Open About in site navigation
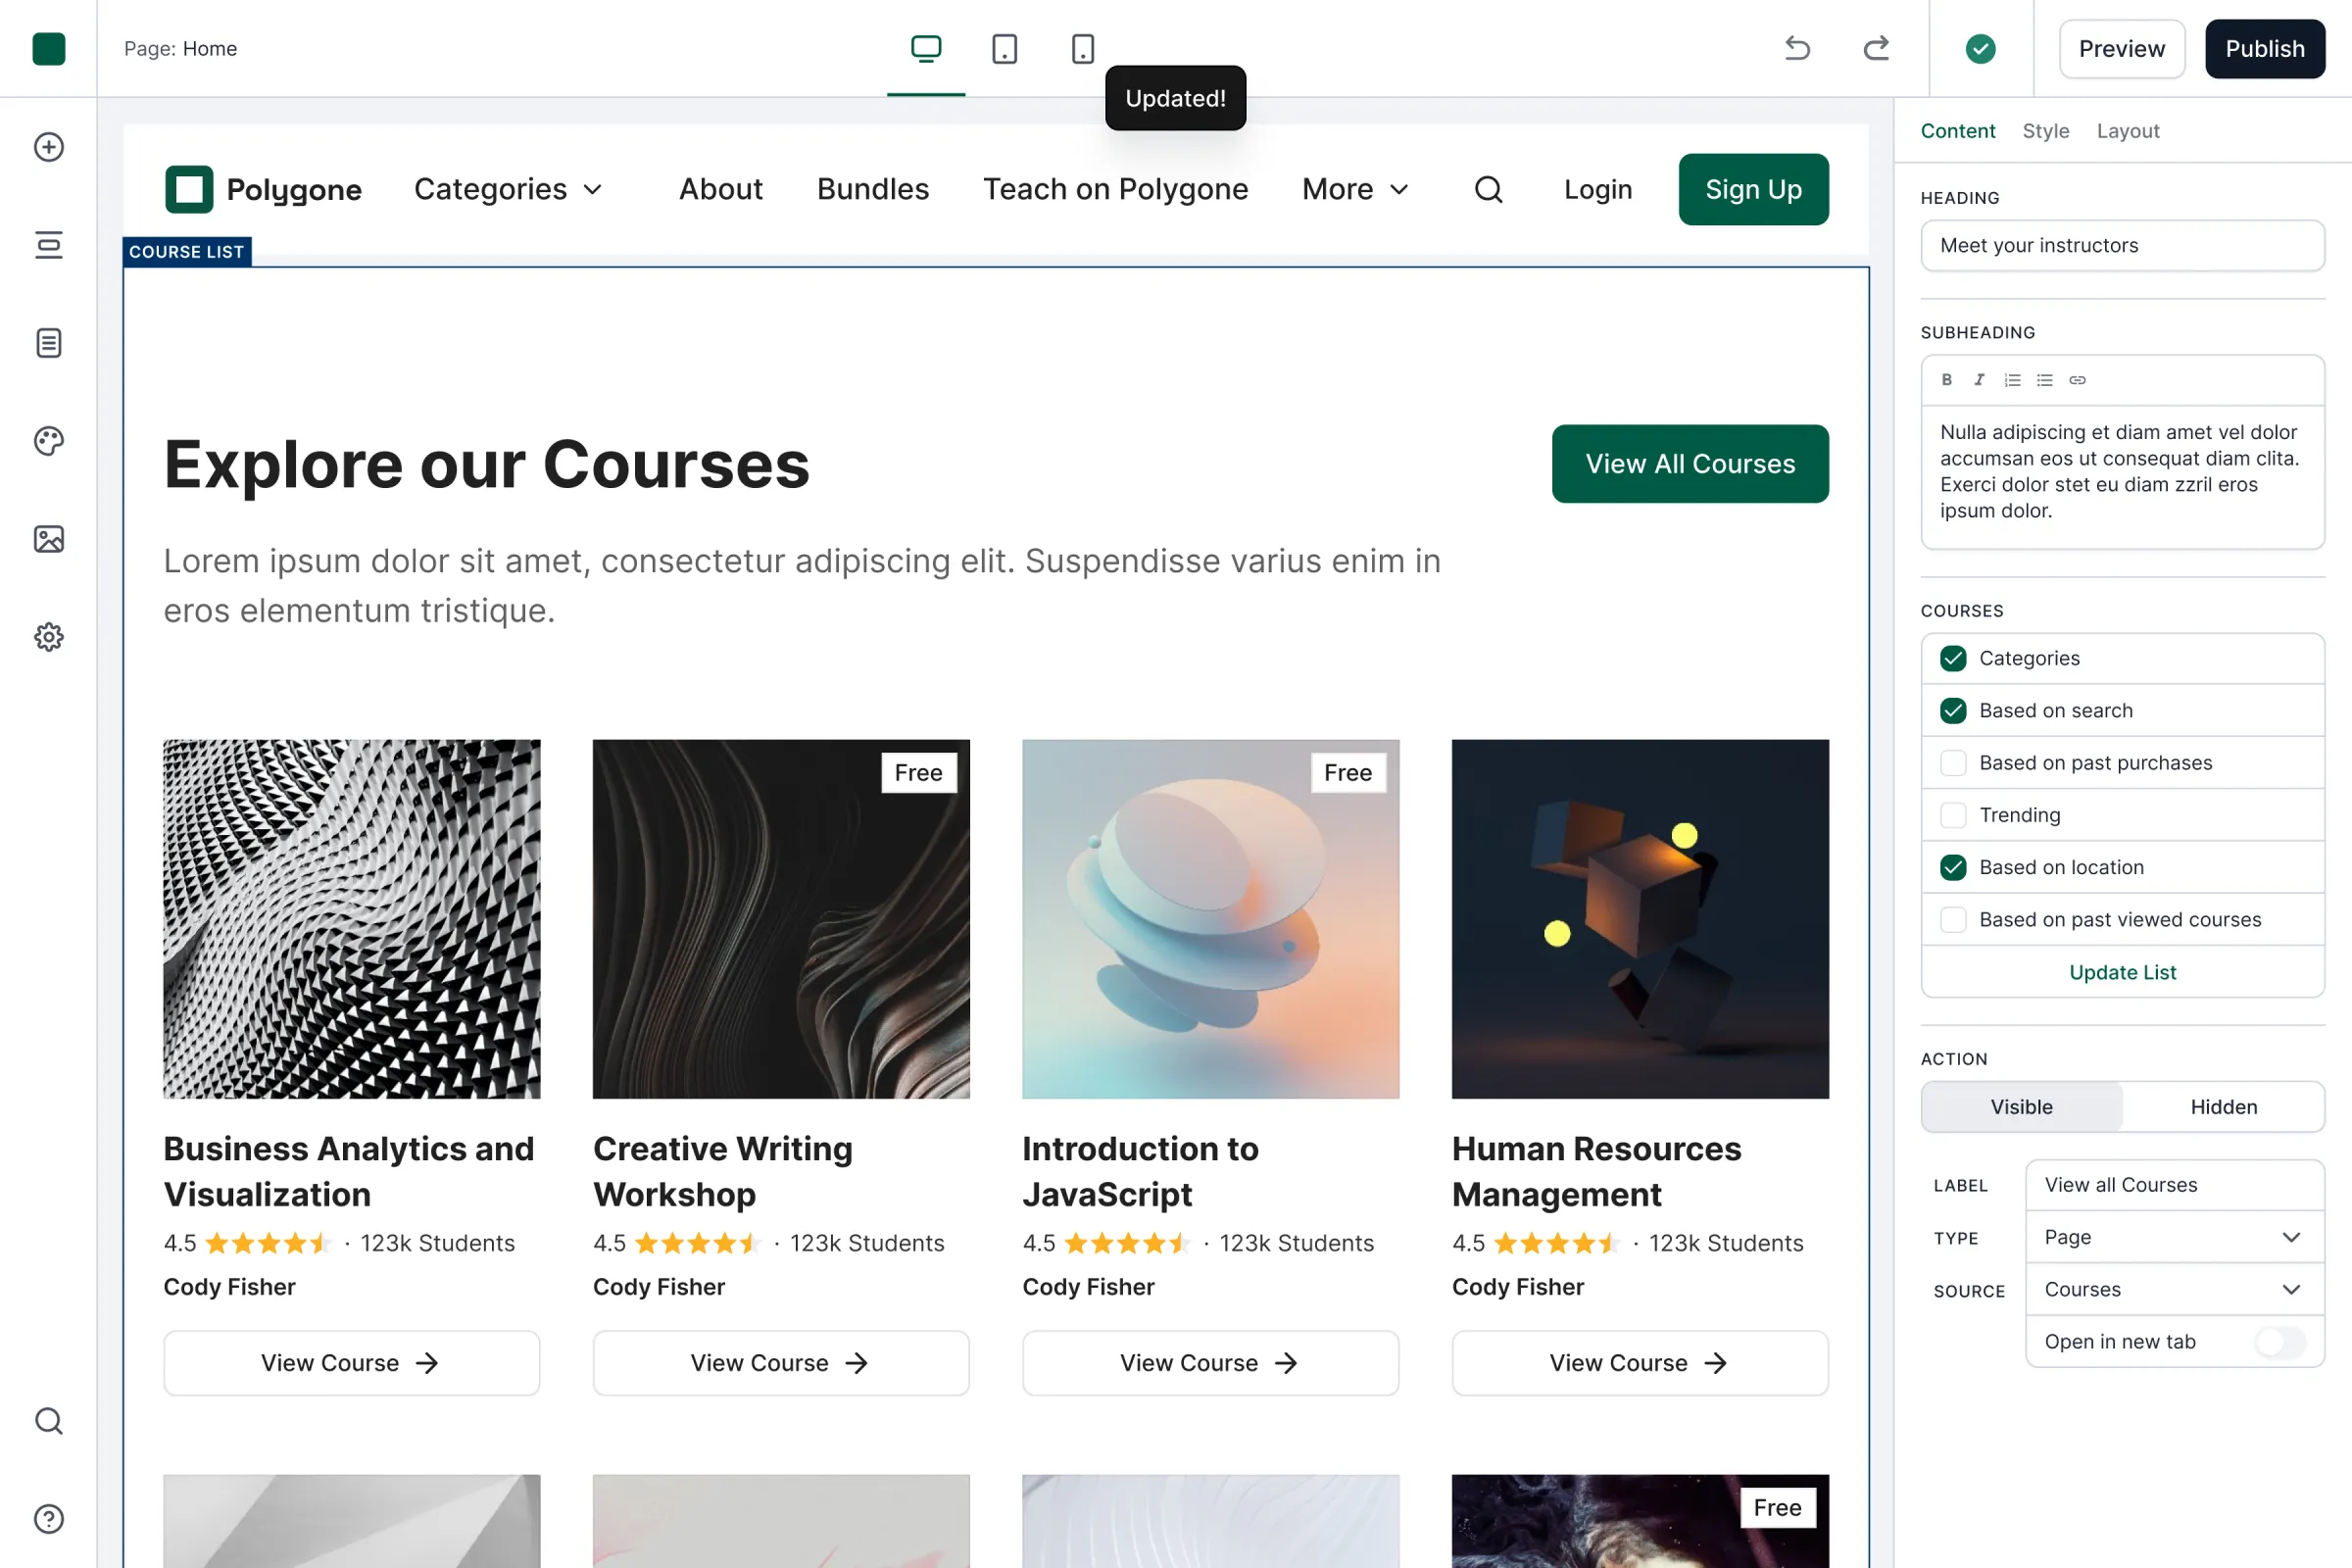Image resolution: width=2352 pixels, height=1568 pixels. [x=720, y=189]
